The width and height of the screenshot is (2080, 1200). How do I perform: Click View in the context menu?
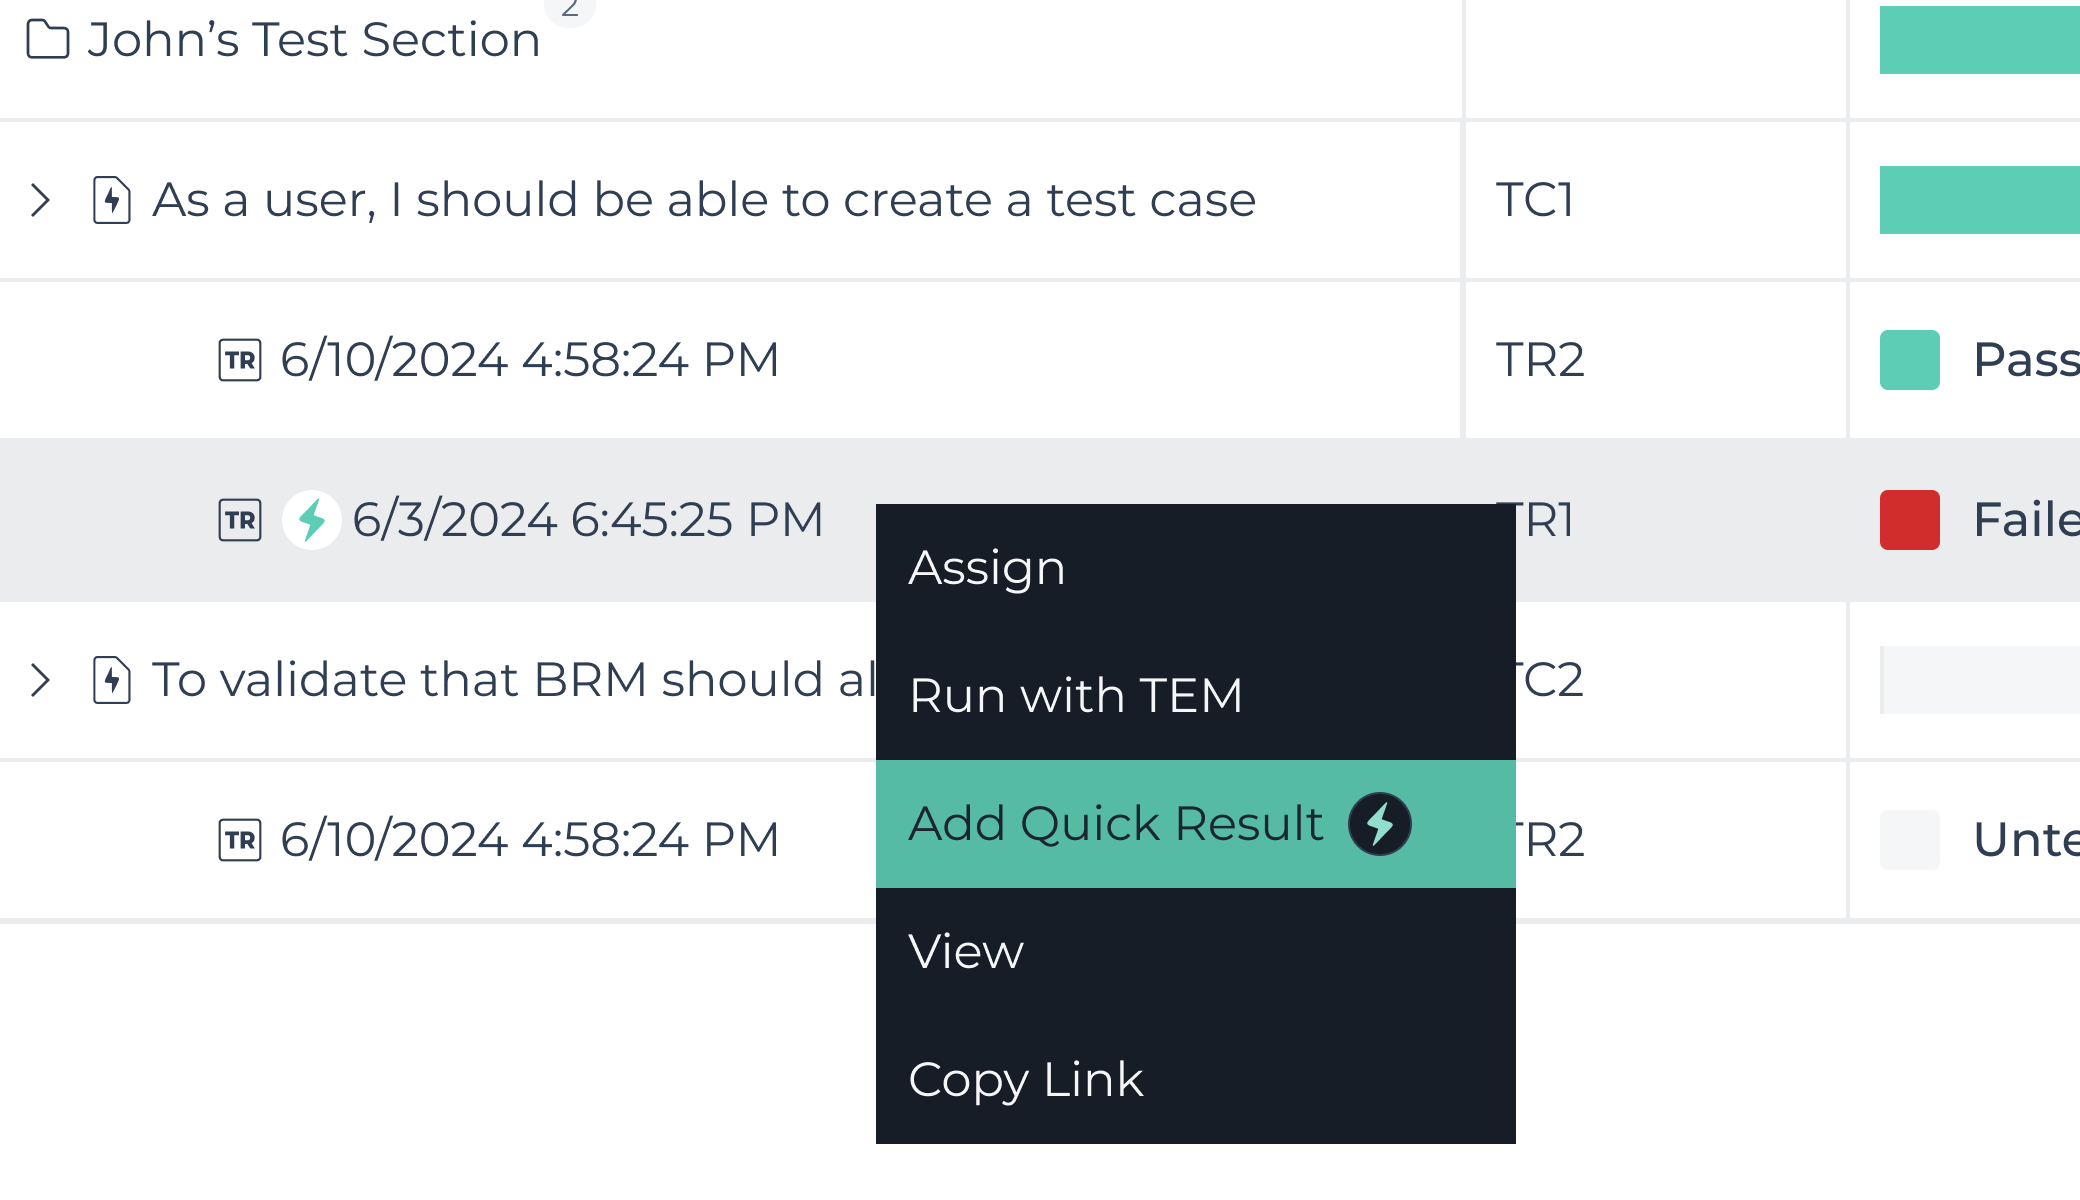(965, 951)
